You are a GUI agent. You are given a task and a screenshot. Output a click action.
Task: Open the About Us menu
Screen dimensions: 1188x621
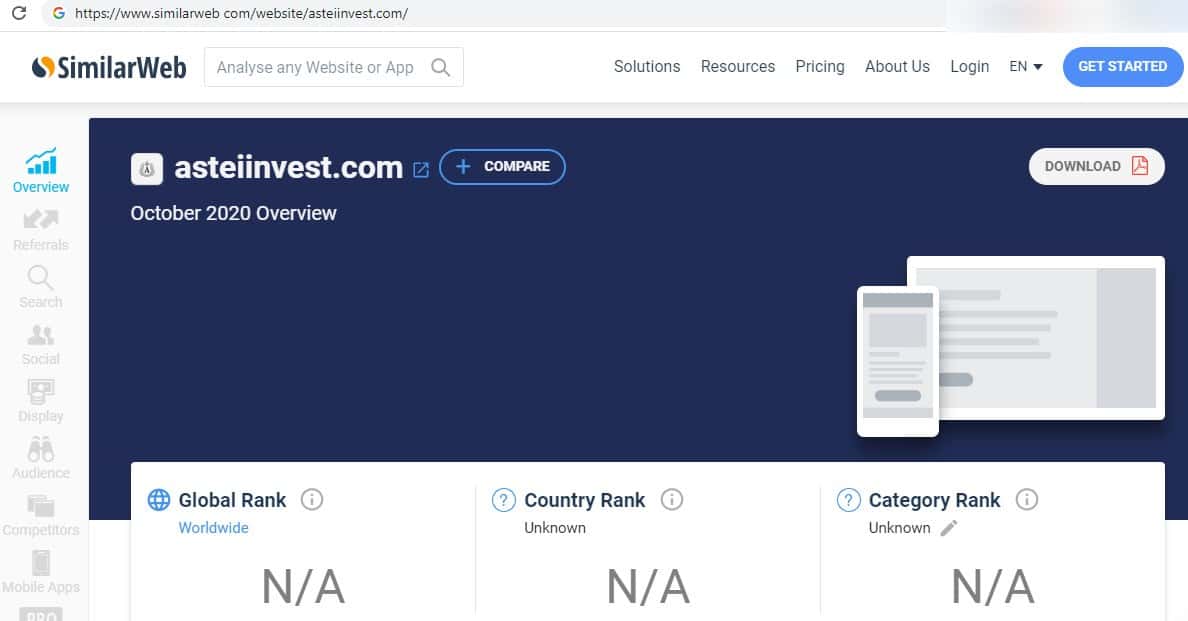coord(897,67)
